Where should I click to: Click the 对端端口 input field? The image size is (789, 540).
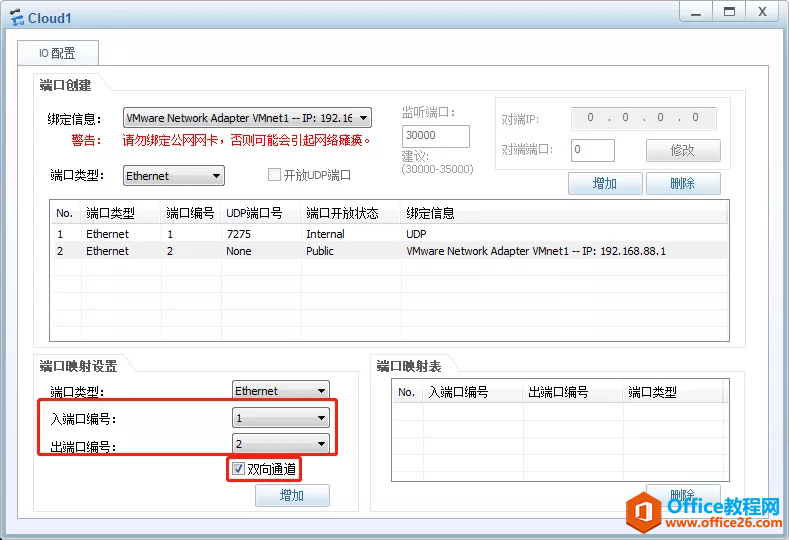pos(592,150)
